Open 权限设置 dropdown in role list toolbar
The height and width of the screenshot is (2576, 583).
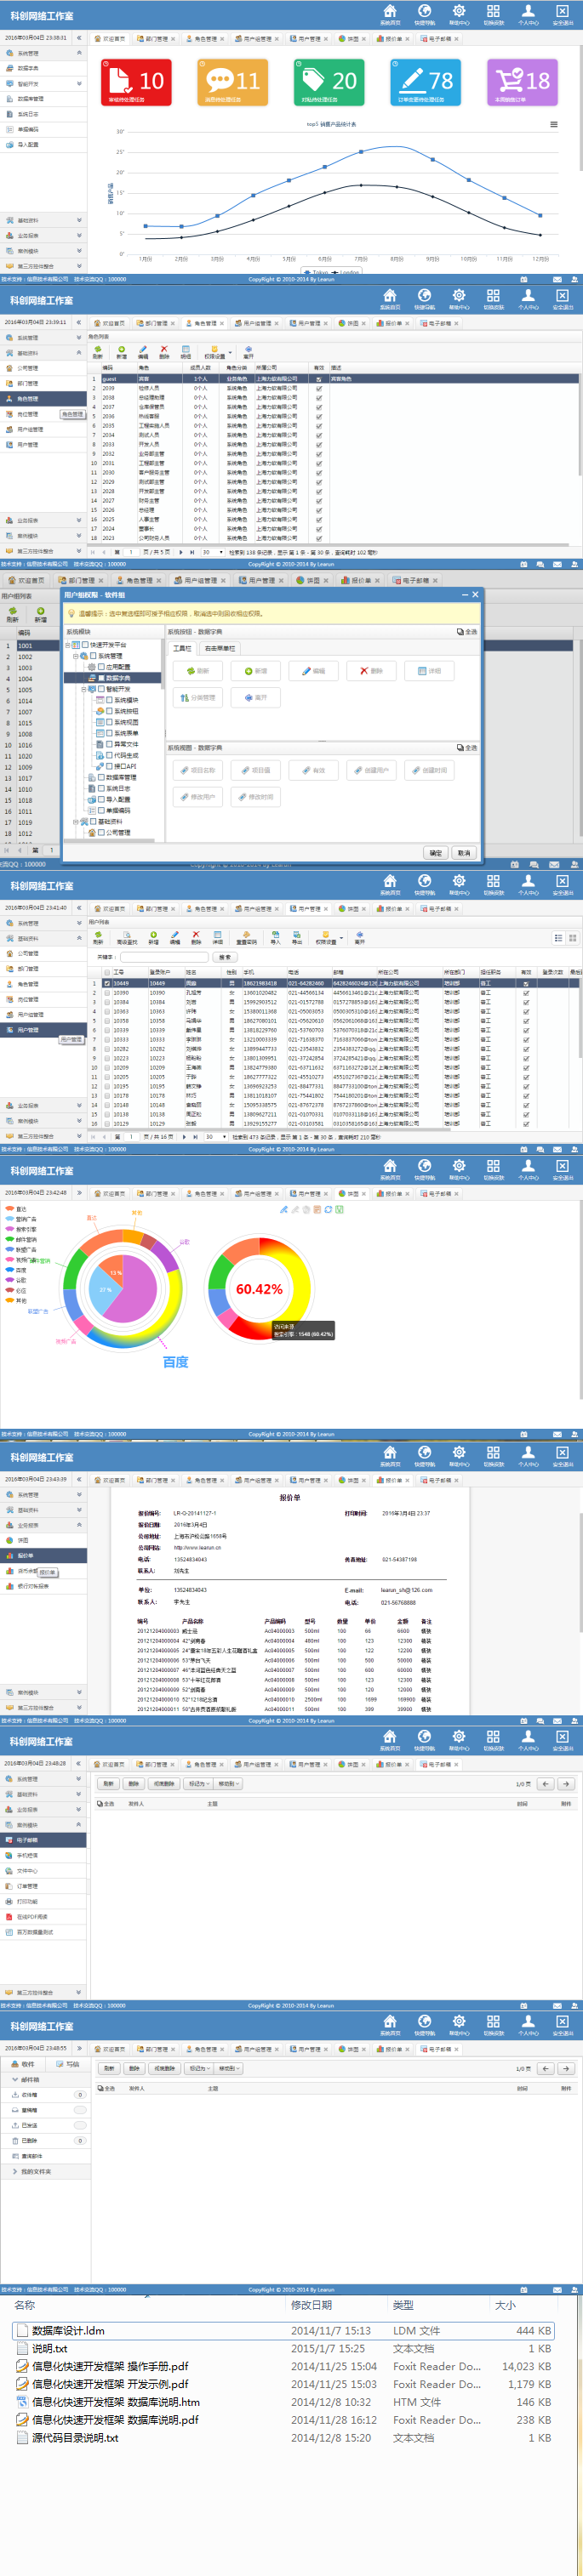coord(217,353)
